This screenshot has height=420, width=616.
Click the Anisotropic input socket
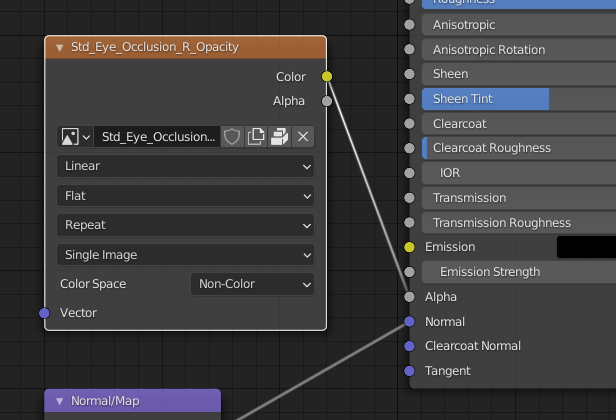click(x=409, y=25)
